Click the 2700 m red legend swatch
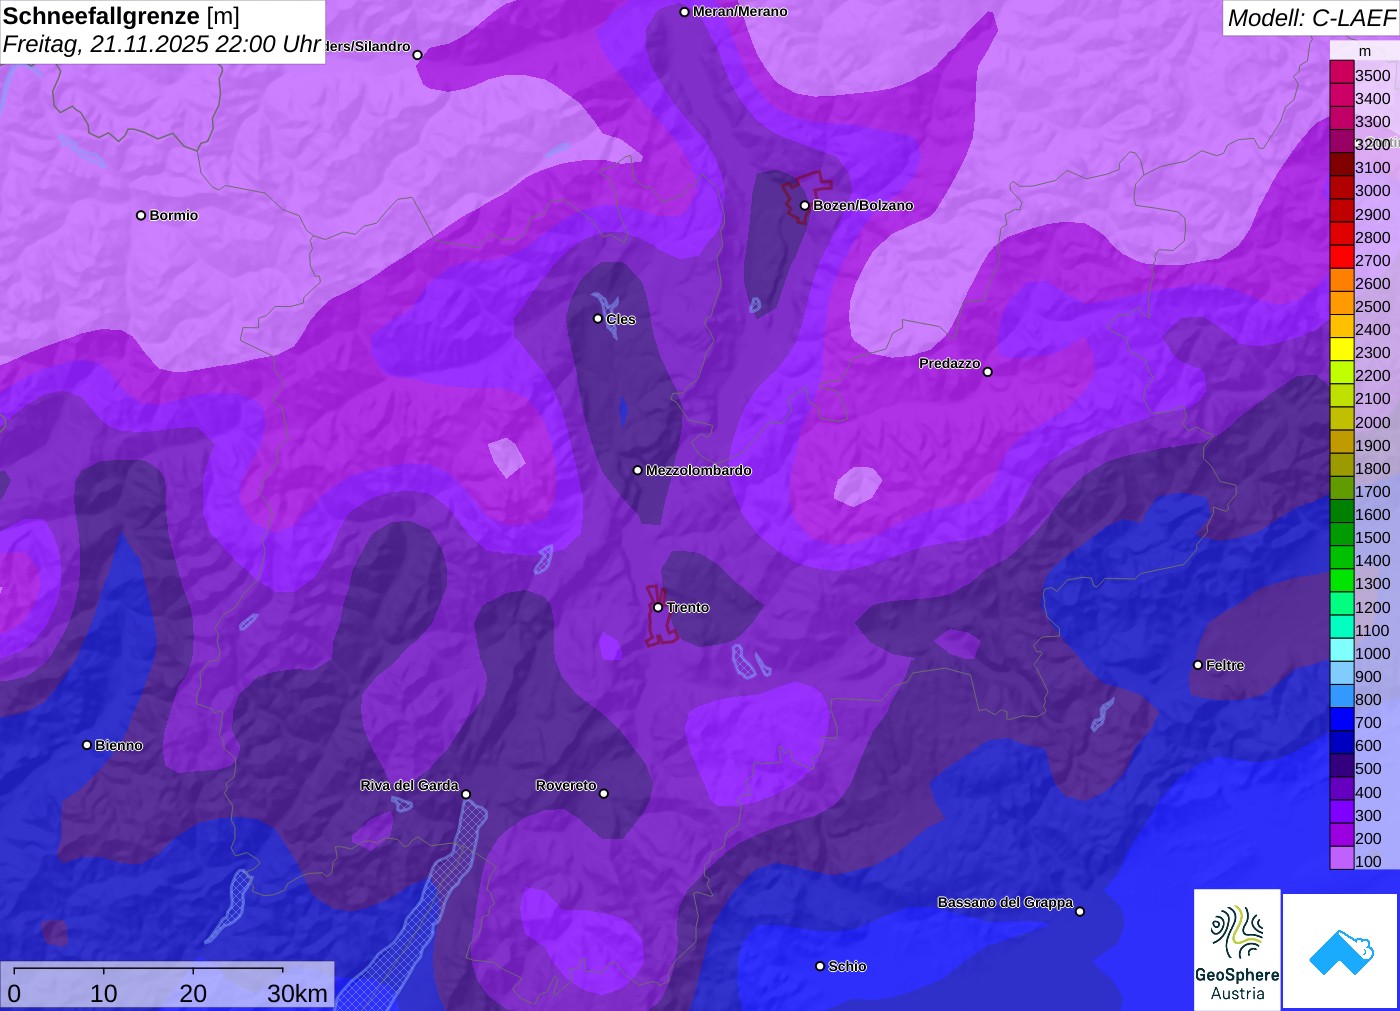 (1341, 256)
